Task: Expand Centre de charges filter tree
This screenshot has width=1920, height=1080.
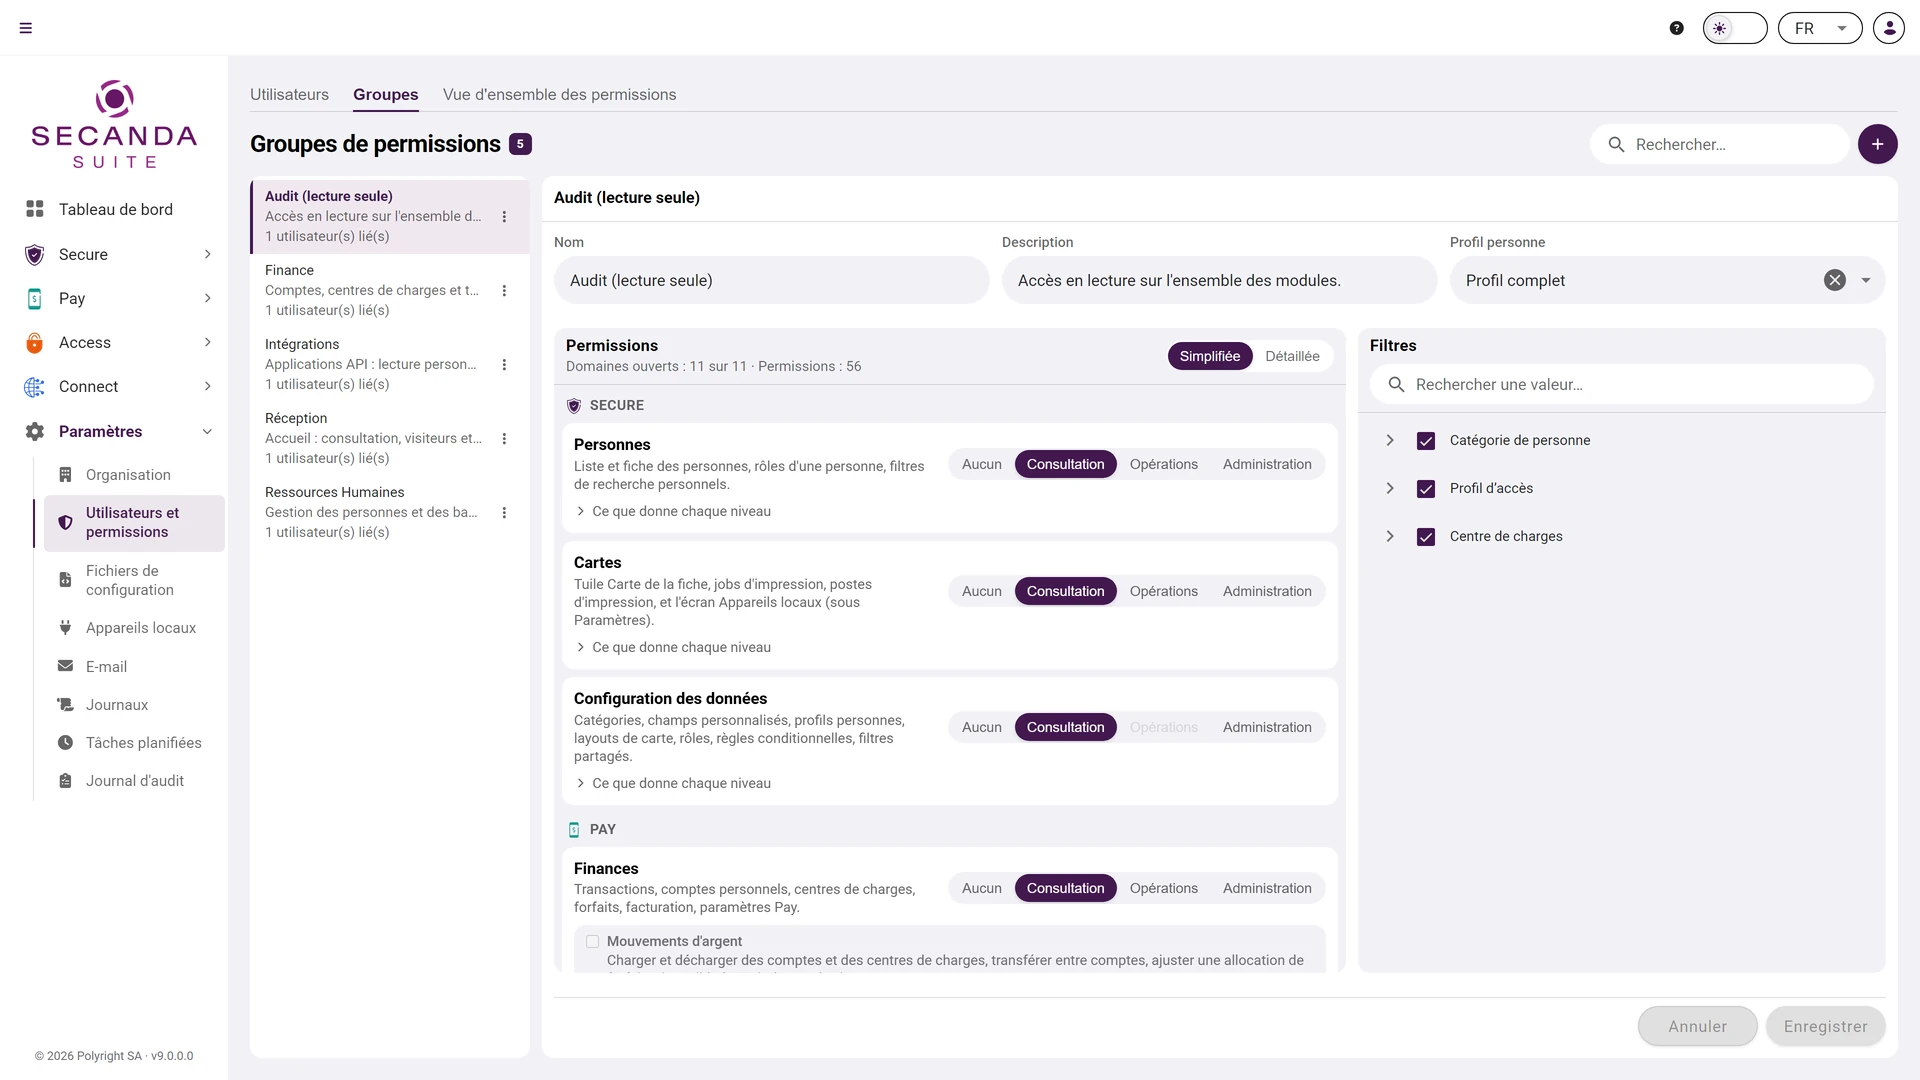Action: point(1390,536)
